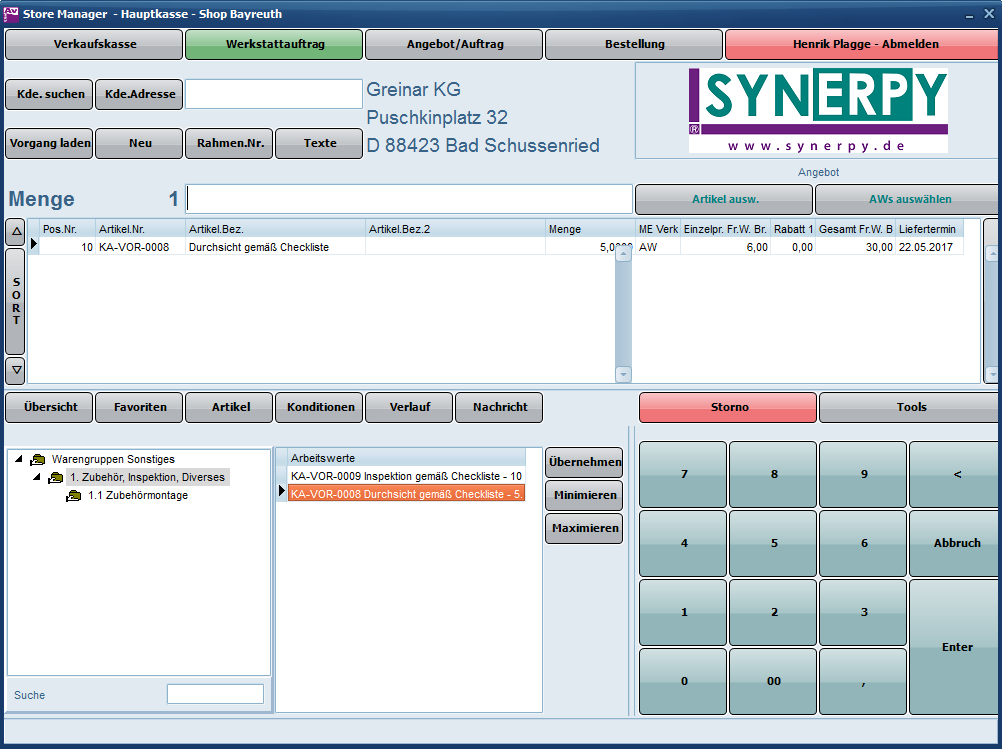Click the Suche input field
Screen dimensions: 1002x749
(215, 694)
